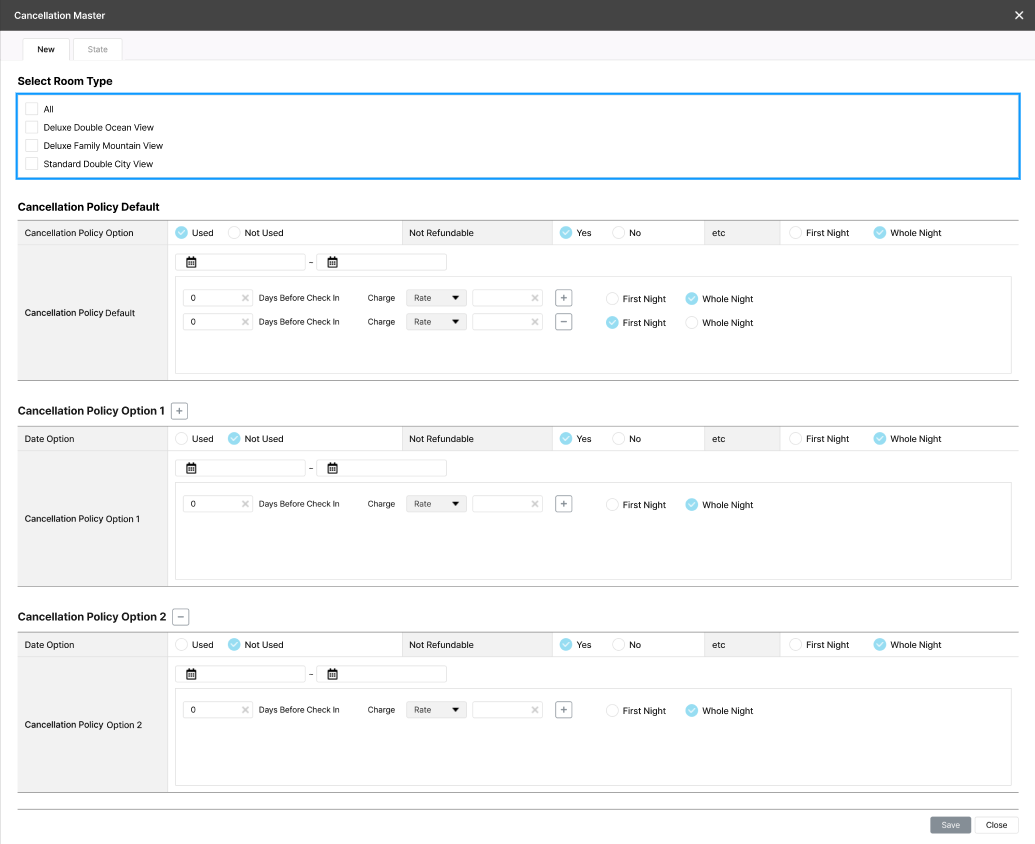Open end date calendar in Cancellation Policy Option 2
This screenshot has width=1035, height=844.
click(x=333, y=674)
